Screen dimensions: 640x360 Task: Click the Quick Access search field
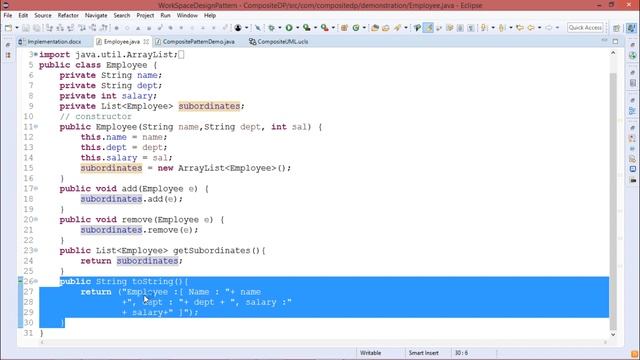click(585, 27)
